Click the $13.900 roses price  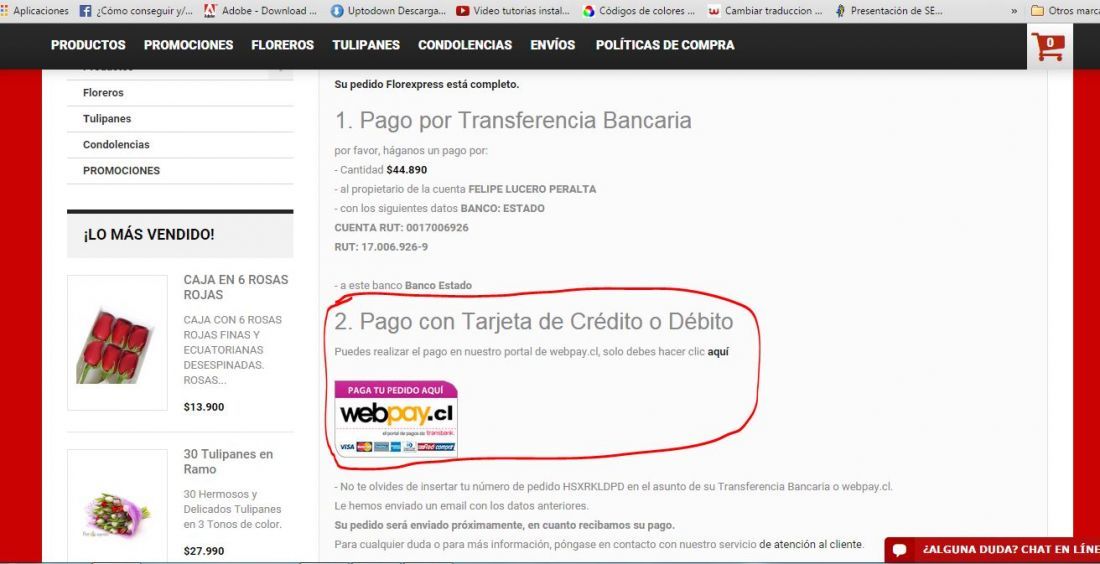(204, 407)
